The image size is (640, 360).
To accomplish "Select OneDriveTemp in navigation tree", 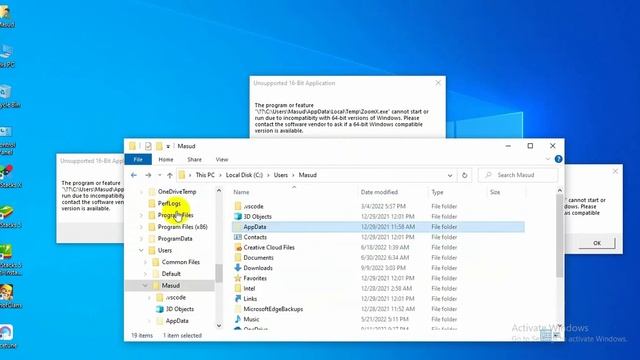I will (x=177, y=191).
